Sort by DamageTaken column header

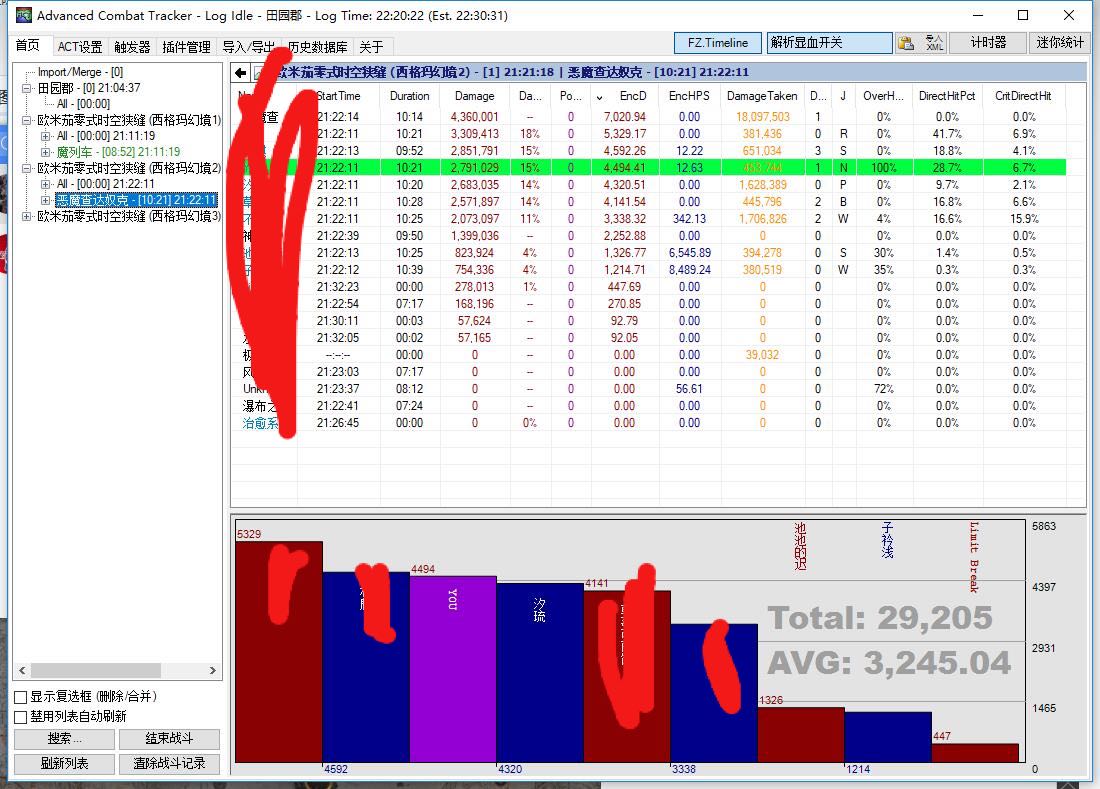coord(762,96)
